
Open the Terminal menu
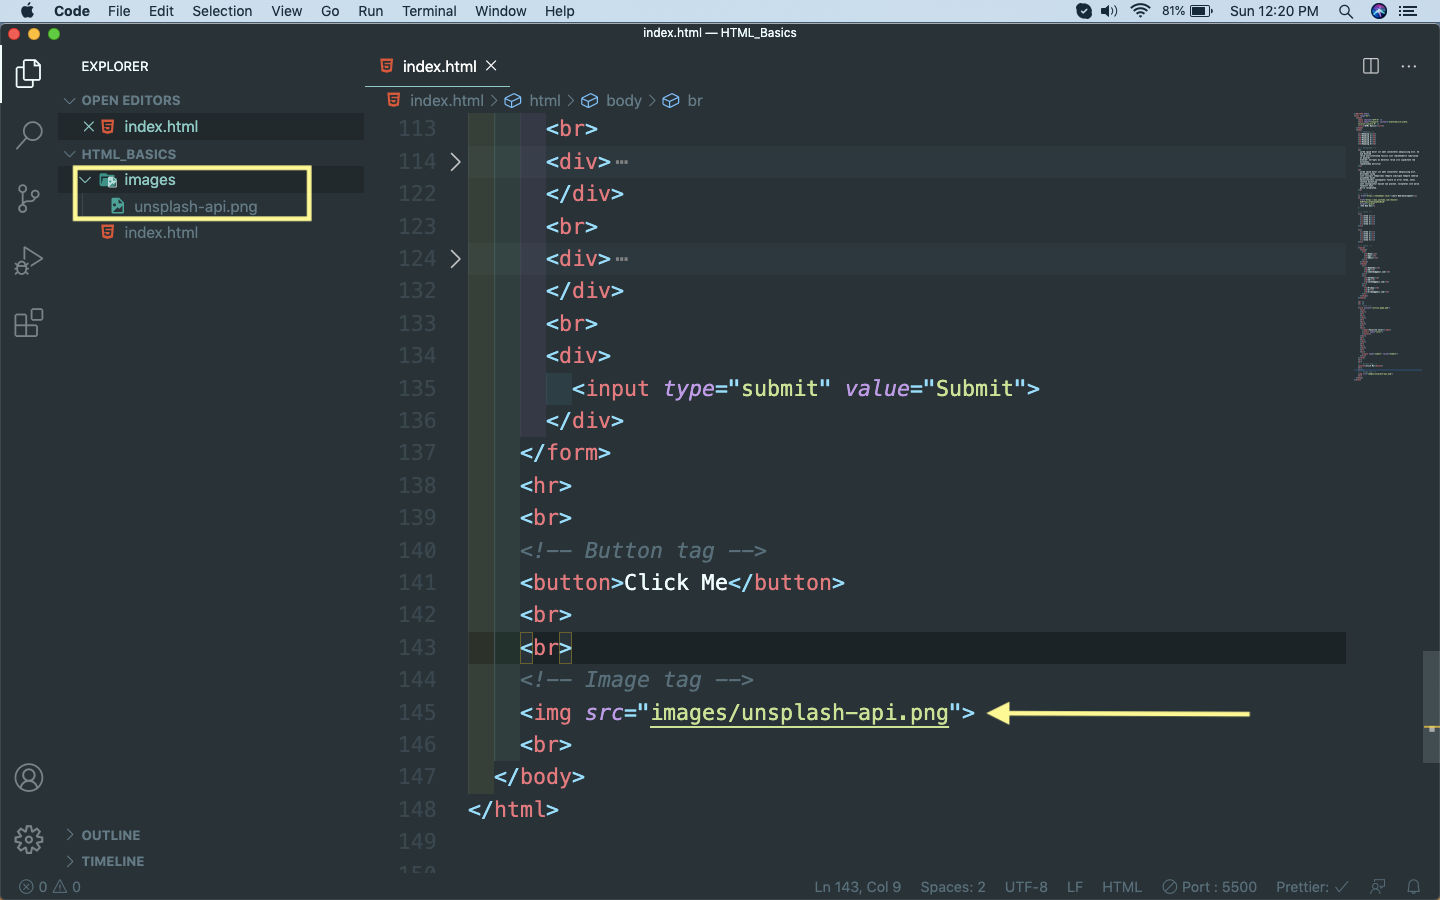coord(429,11)
